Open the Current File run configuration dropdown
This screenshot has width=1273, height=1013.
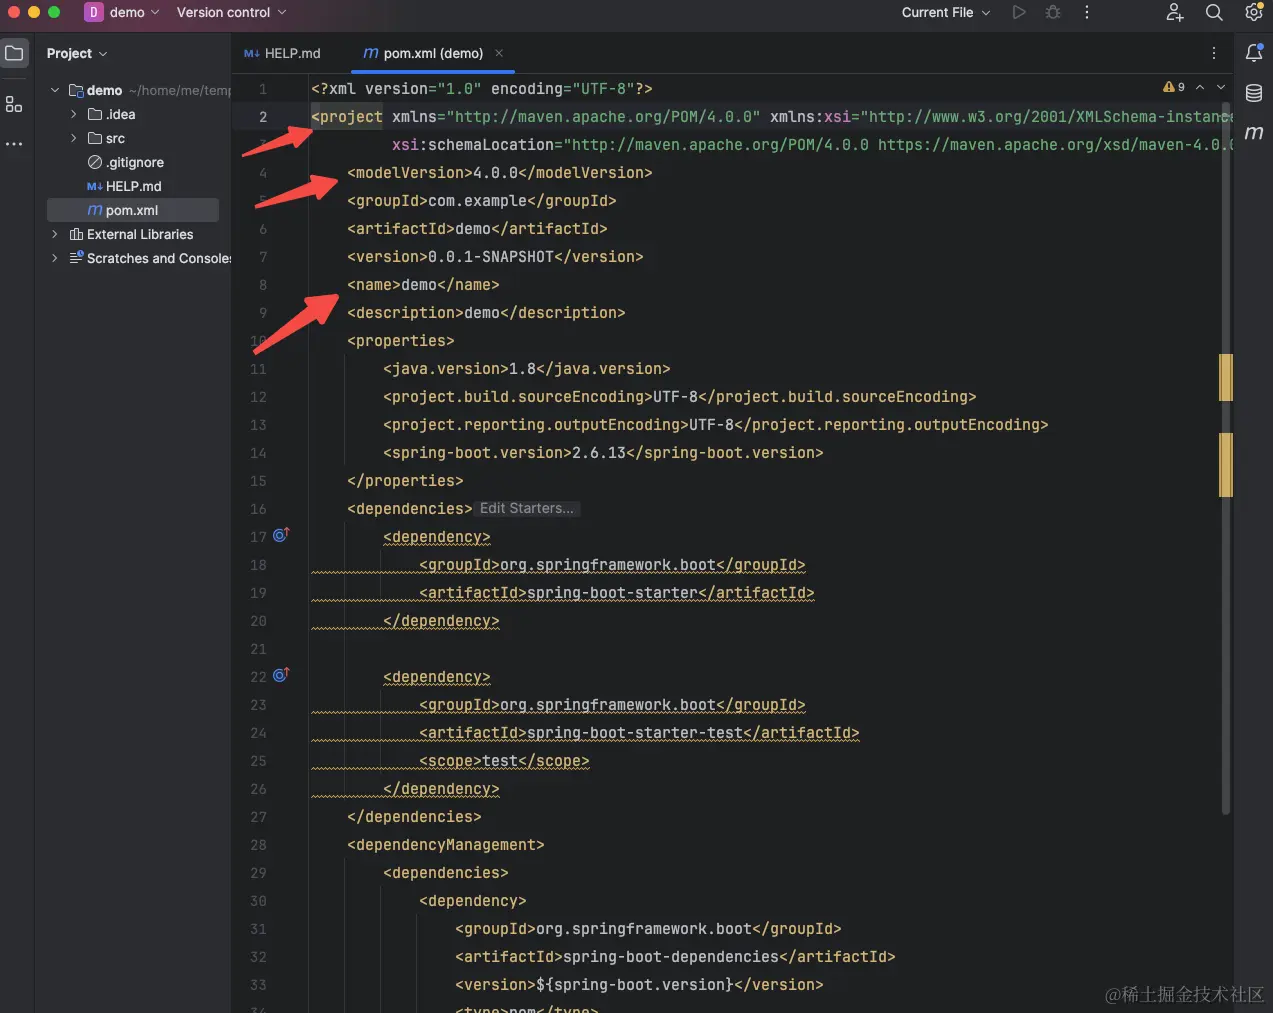[x=946, y=12]
